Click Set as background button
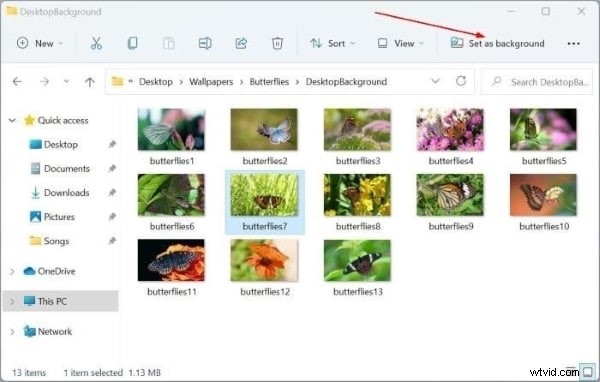The image size is (600, 382). click(497, 43)
